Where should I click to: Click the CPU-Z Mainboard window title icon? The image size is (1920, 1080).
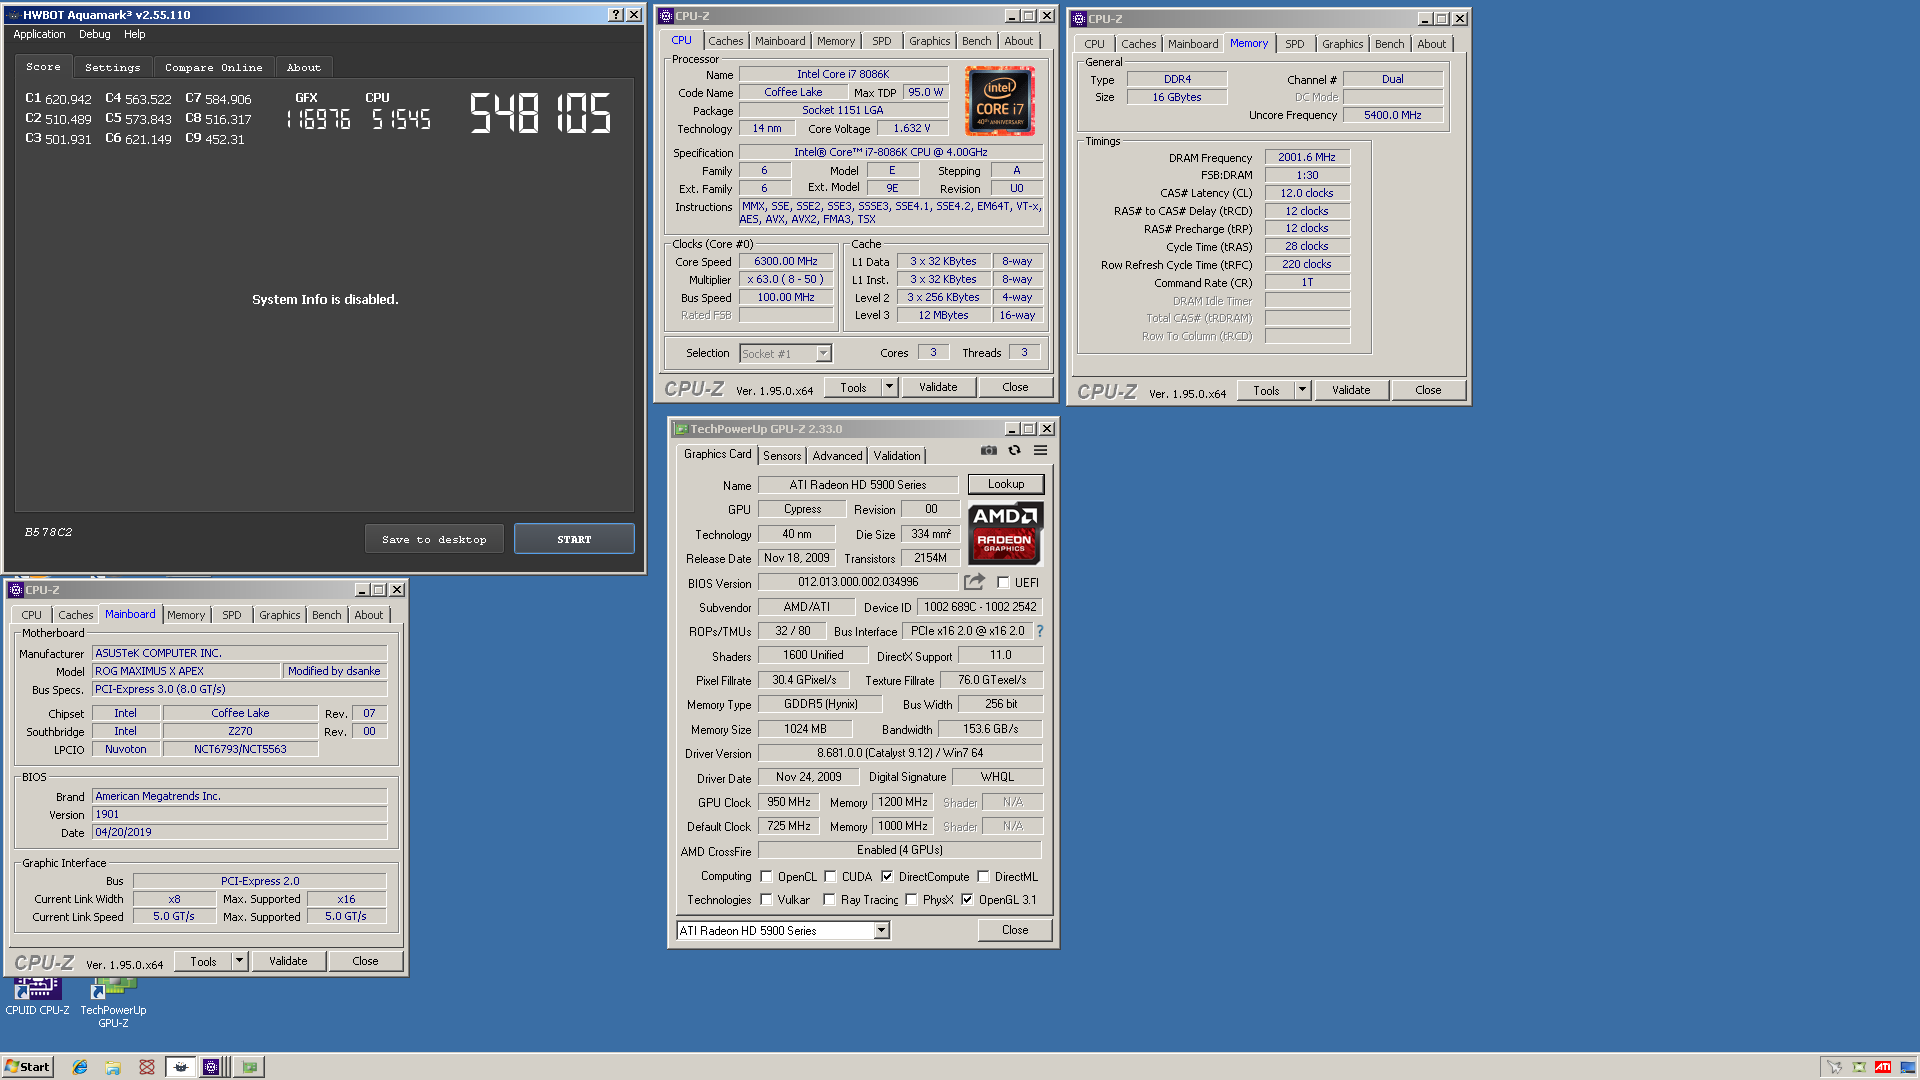[16, 590]
